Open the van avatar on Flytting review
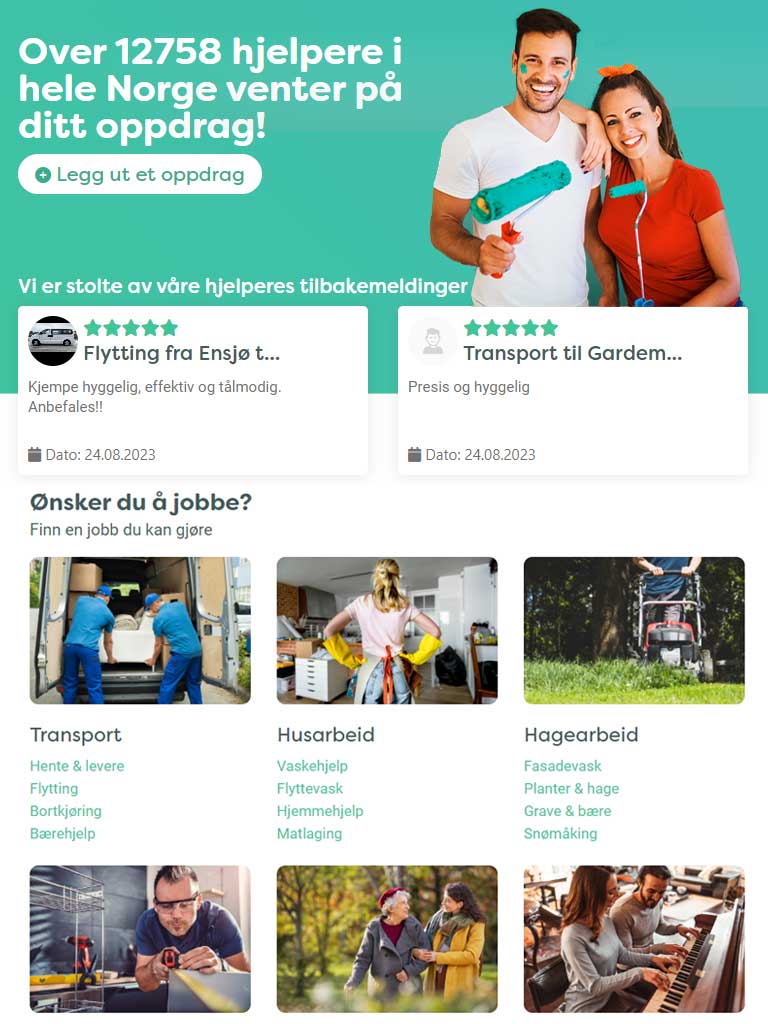The width and height of the screenshot is (768, 1024). (x=53, y=341)
